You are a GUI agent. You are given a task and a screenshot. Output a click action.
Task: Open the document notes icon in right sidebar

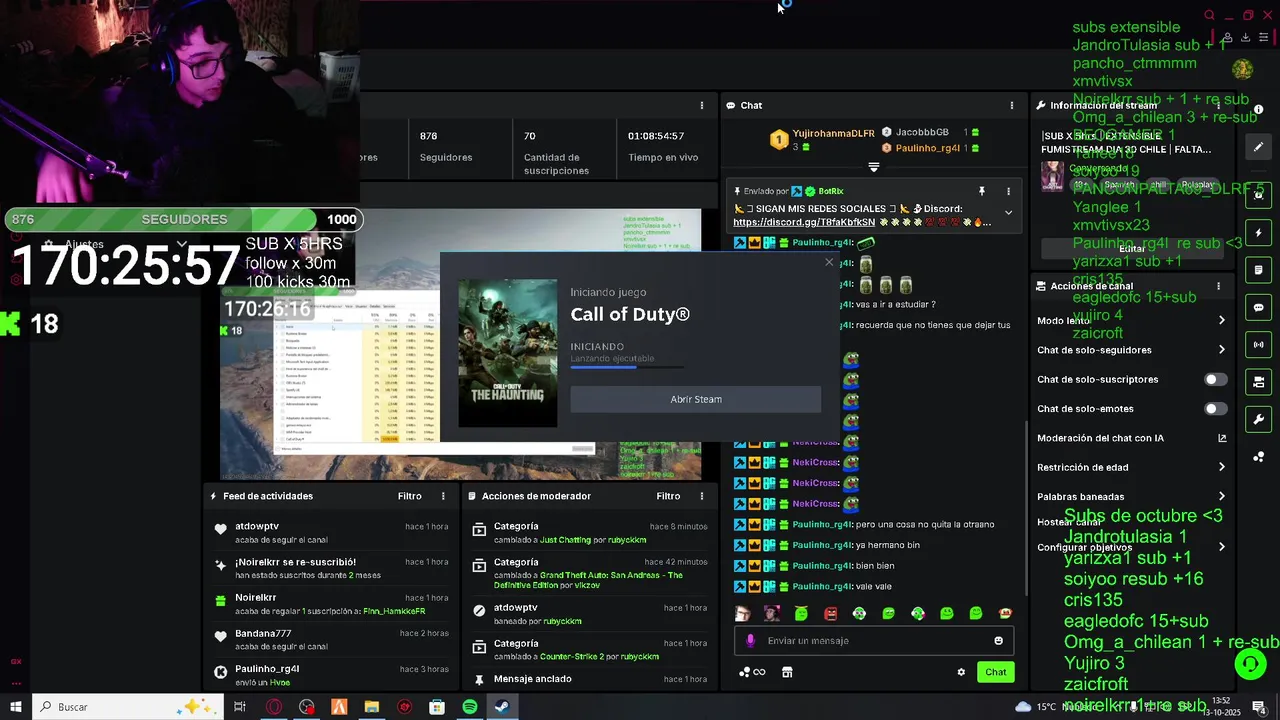(1259, 270)
